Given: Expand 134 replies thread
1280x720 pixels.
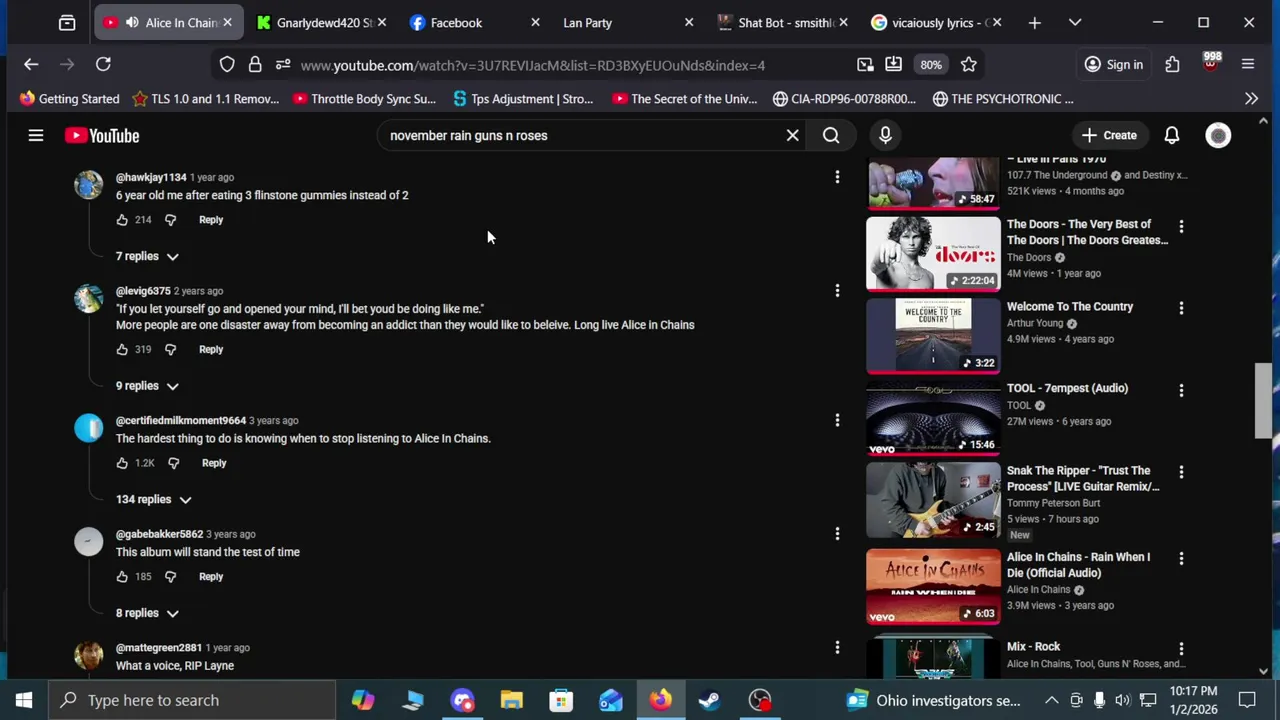Looking at the screenshot, I should tap(153, 499).
